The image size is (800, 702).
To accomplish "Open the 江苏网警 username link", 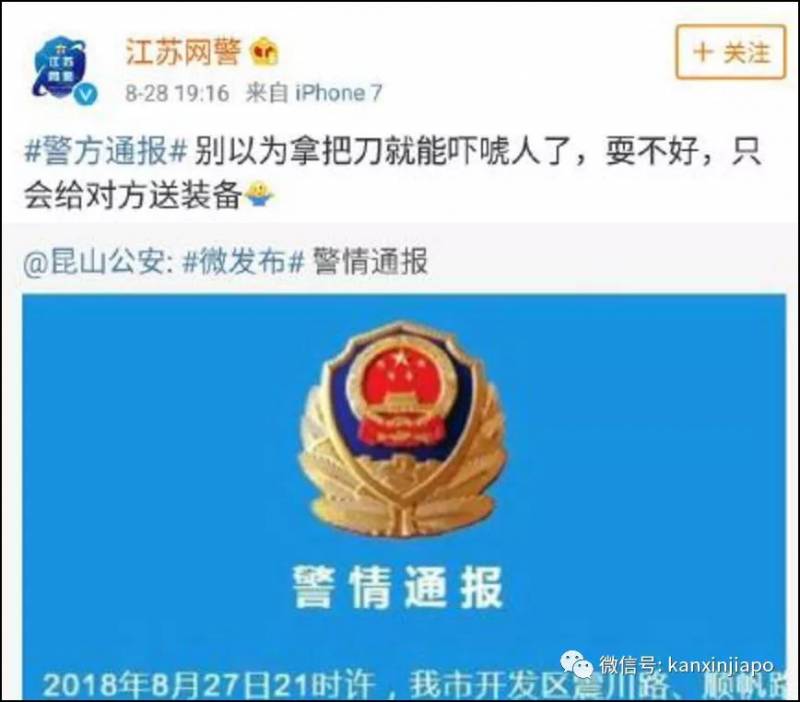I will (183, 52).
